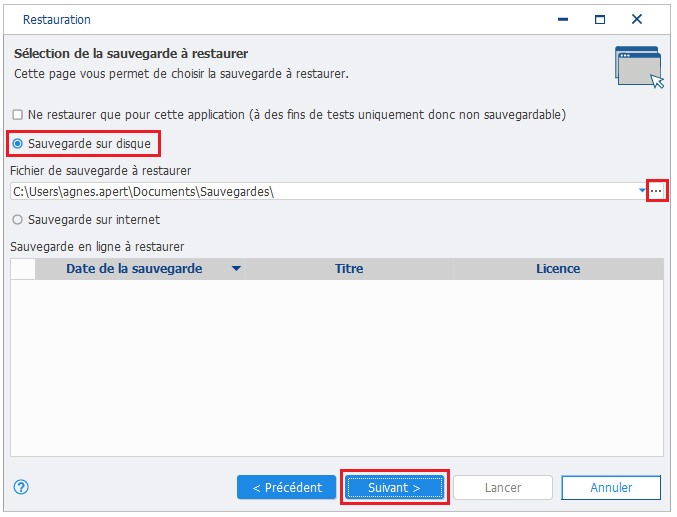
Task: Click the blue help question mark icon
Action: point(21,487)
